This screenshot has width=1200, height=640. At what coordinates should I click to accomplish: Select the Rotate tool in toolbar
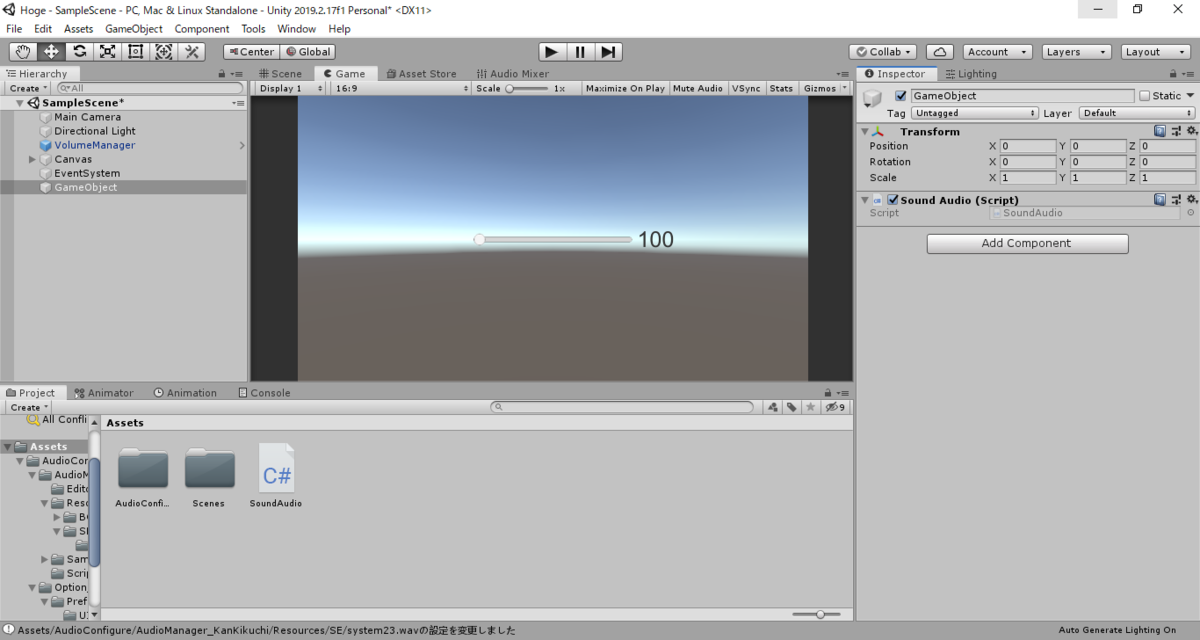(x=80, y=52)
